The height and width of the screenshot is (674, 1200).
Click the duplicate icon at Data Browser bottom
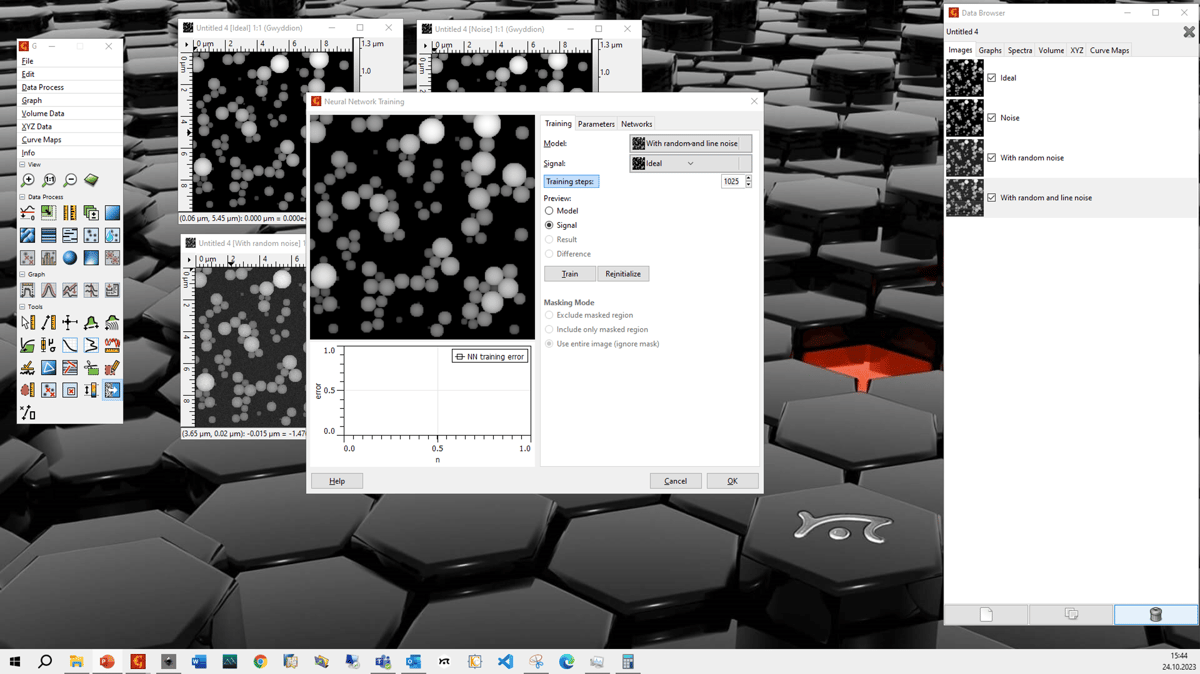pos(1071,614)
